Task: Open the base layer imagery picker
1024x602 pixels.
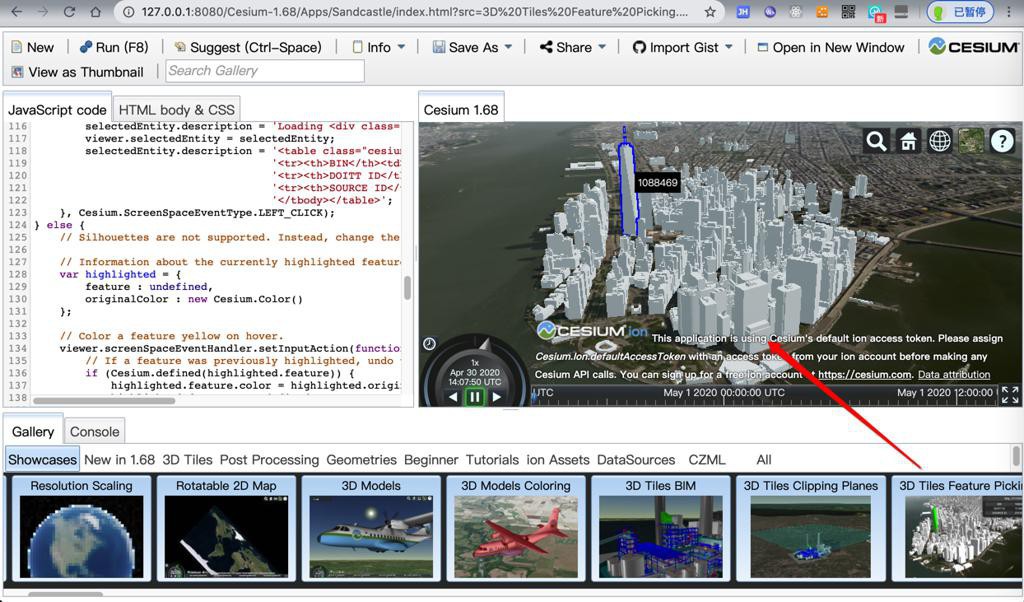Action: [971, 141]
